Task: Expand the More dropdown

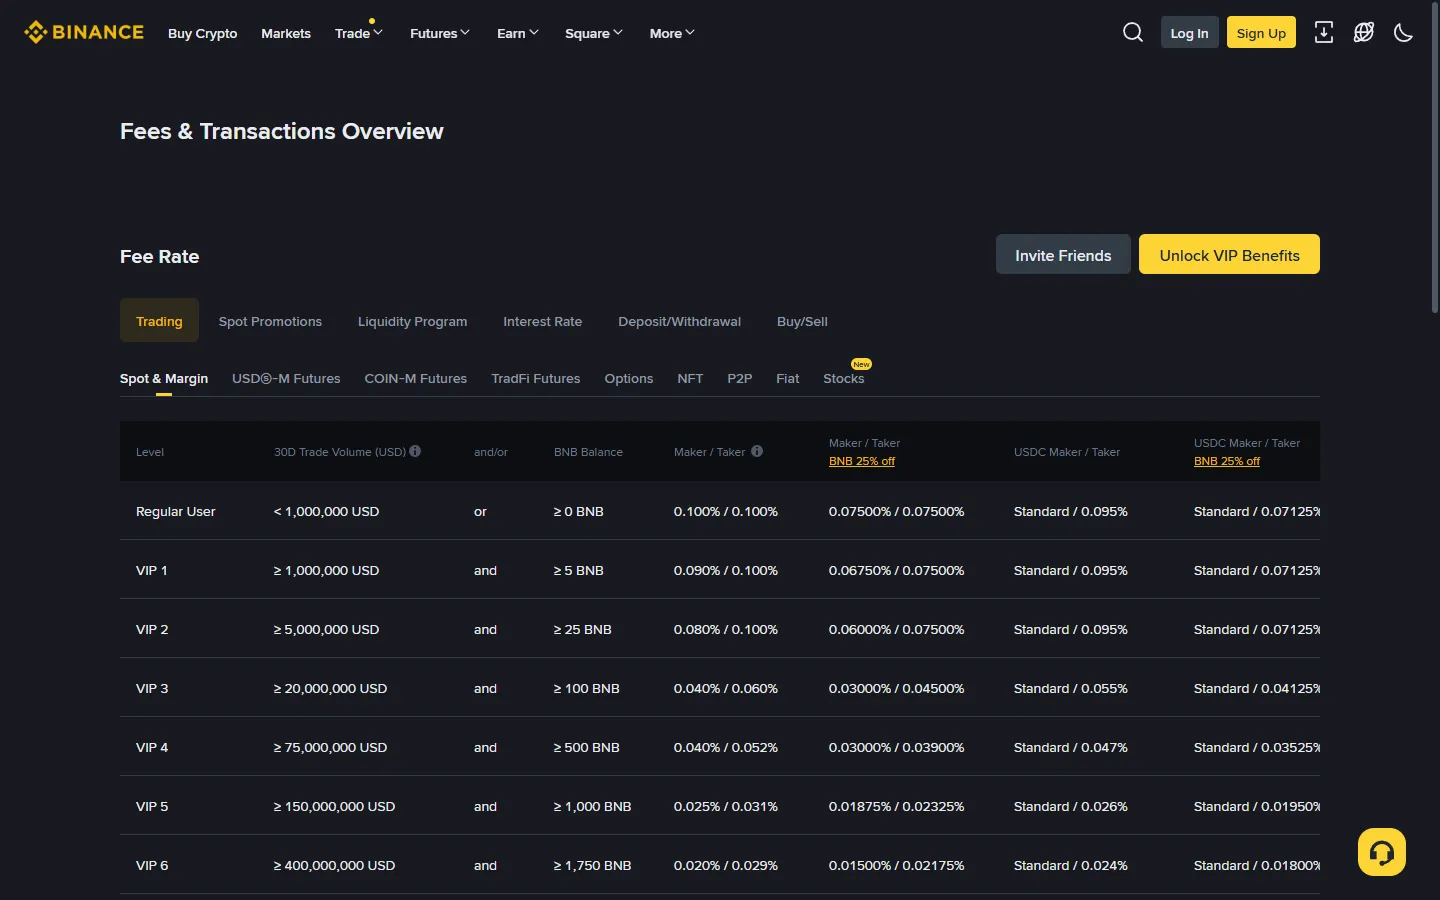Action: pos(672,33)
